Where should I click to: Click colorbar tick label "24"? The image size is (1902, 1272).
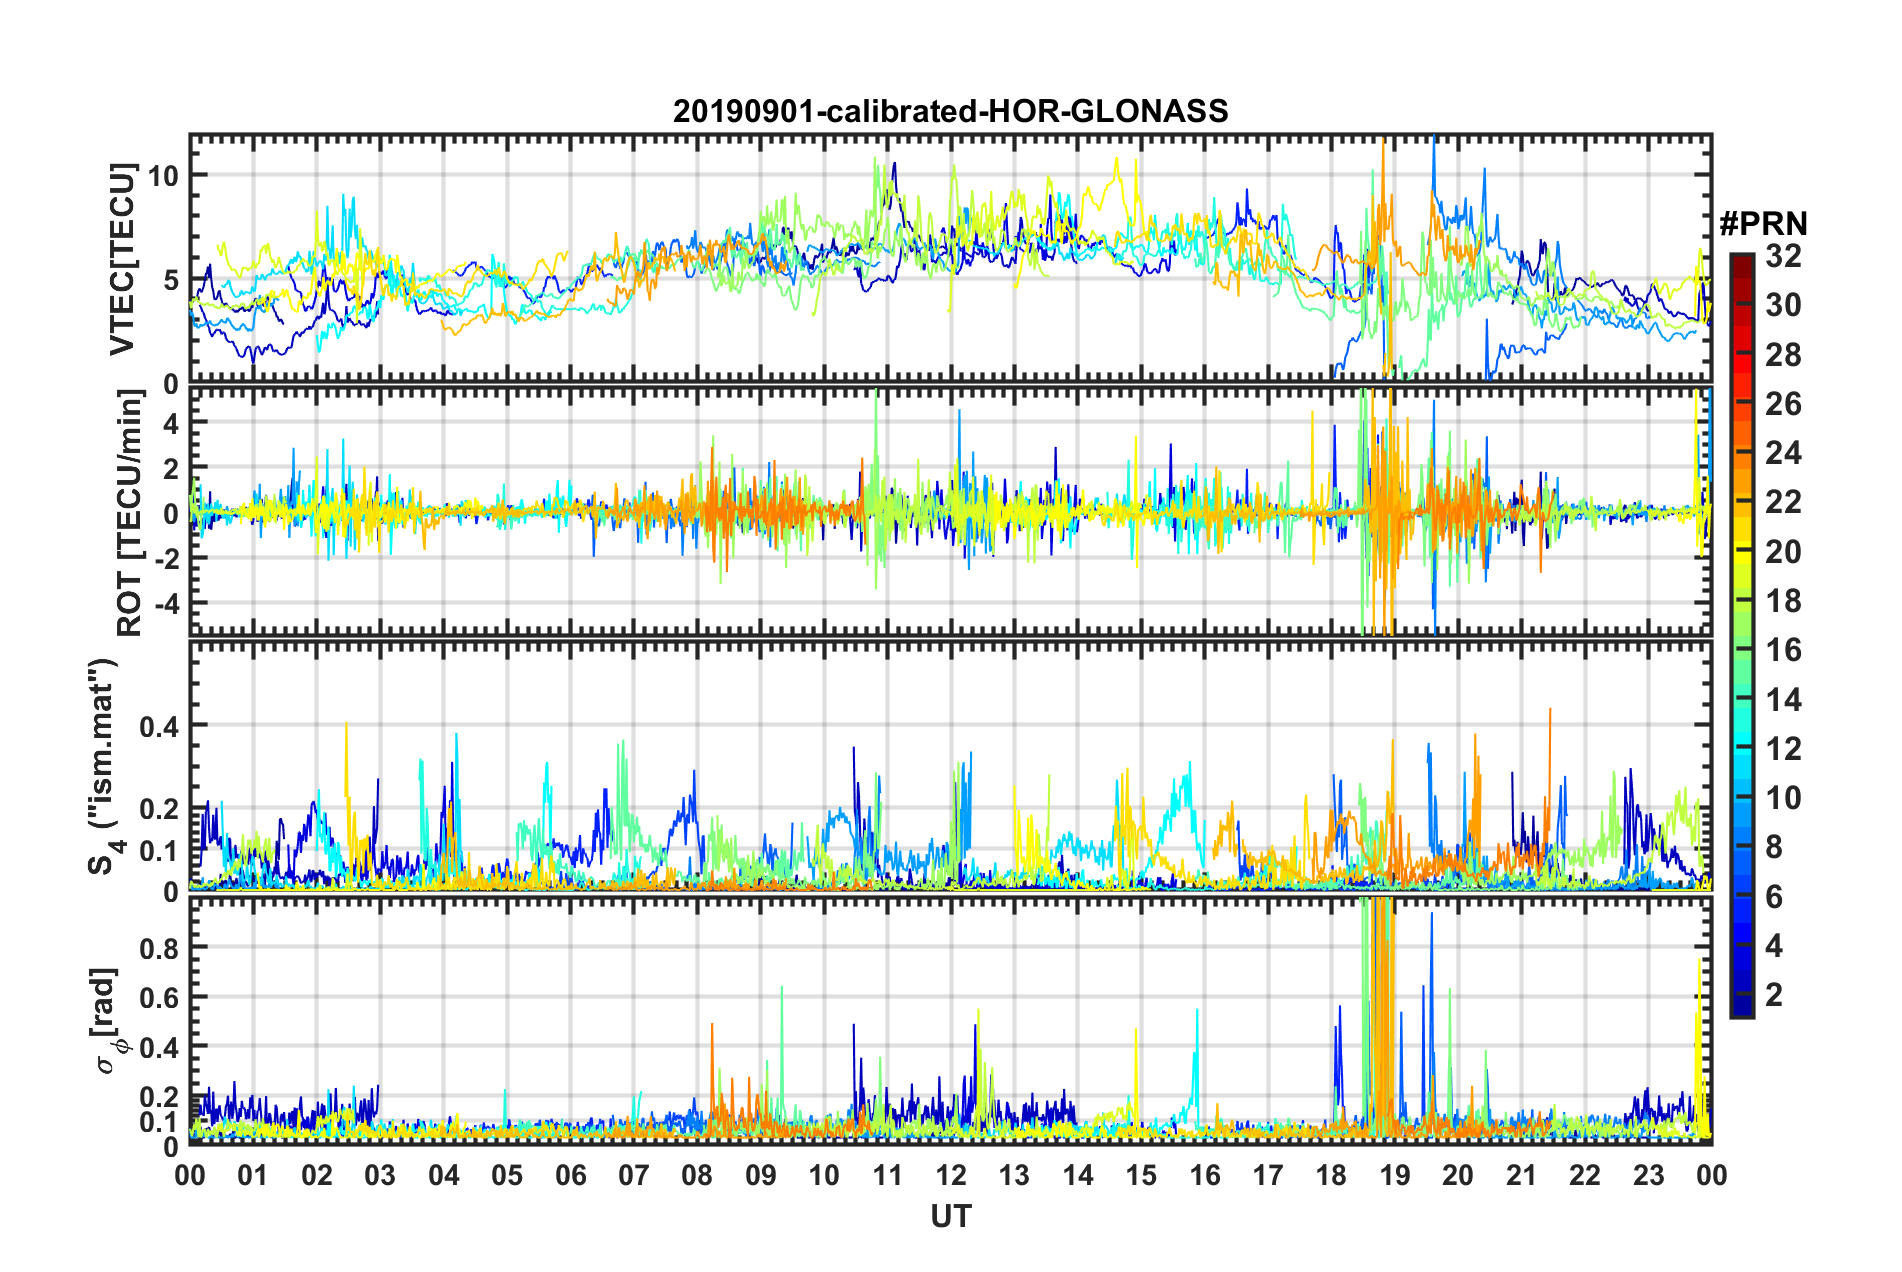[x=1784, y=453]
